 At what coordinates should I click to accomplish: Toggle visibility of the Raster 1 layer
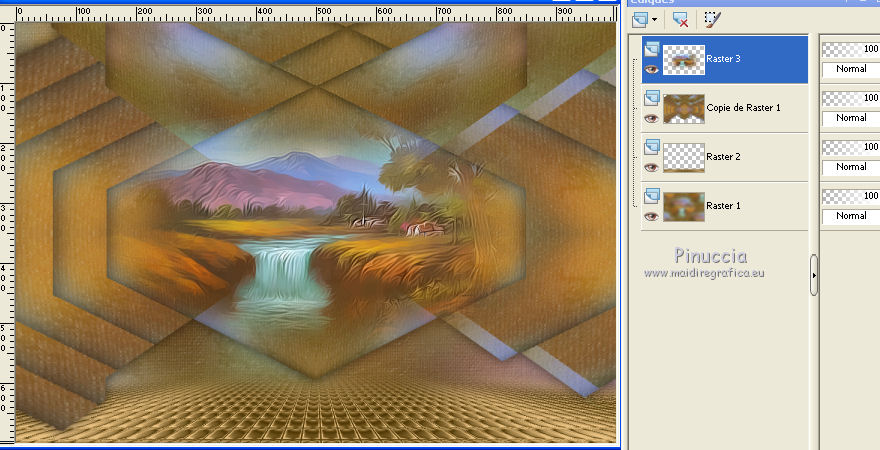click(x=652, y=216)
